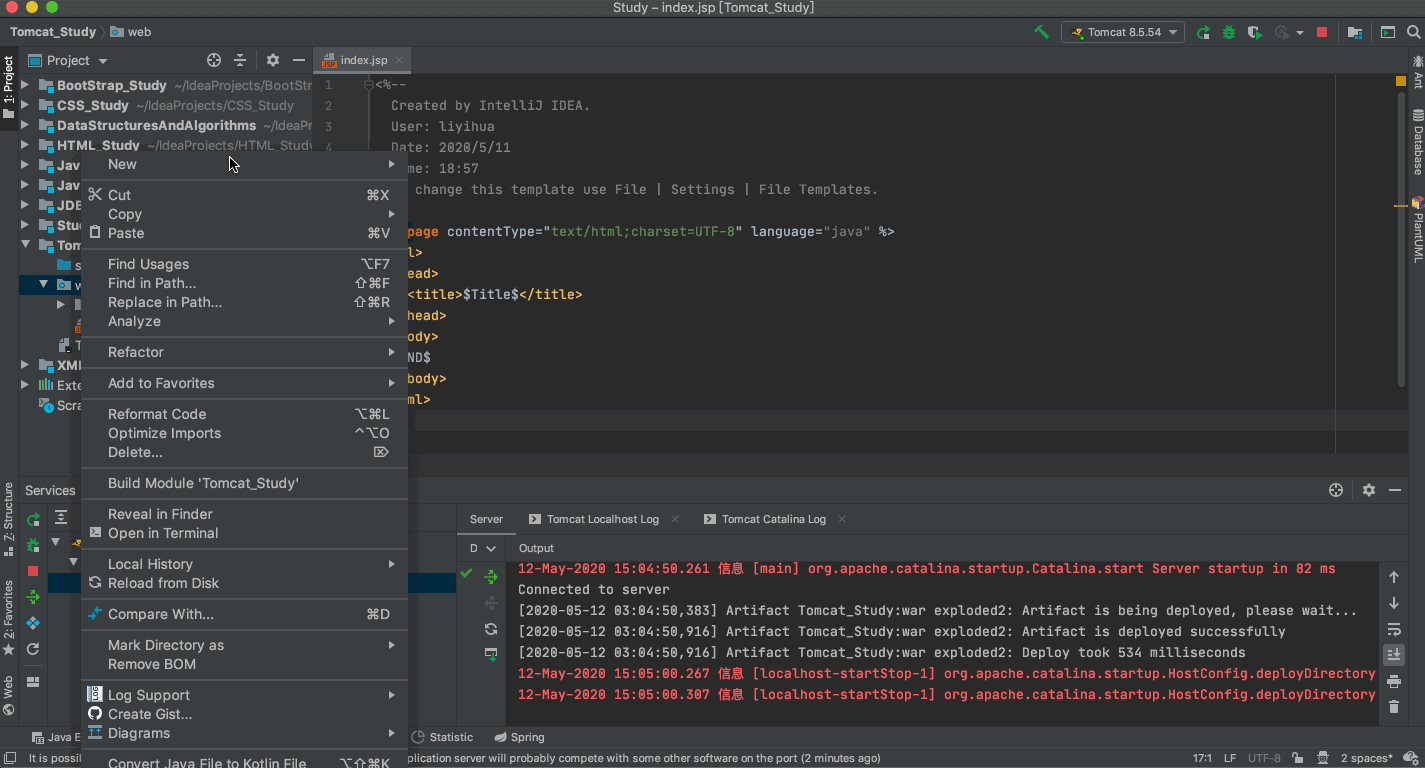This screenshot has height=768, width=1425.
Task: Click the Run Anything toolbar icon
Action: (x=1388, y=32)
